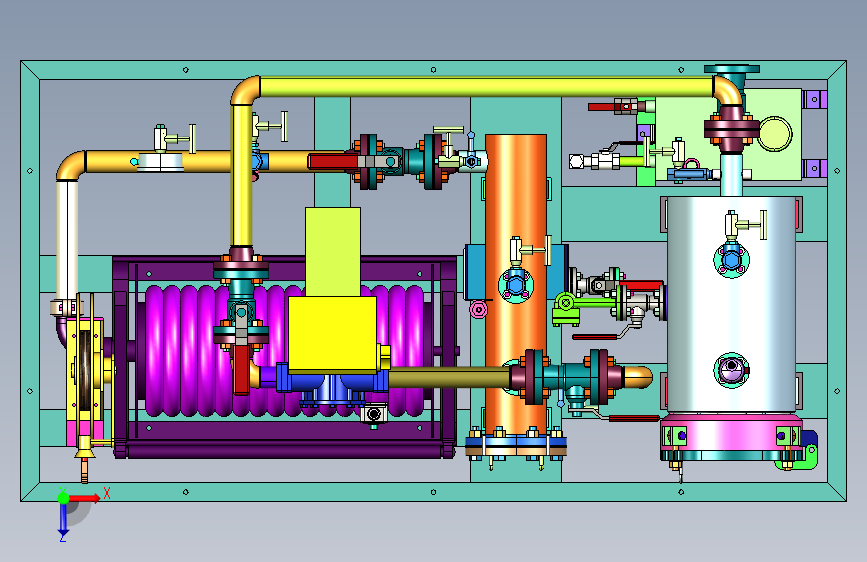
Task: Select the blue bottom flange of the orange vessel
Action: pyautogui.click(x=516, y=444)
